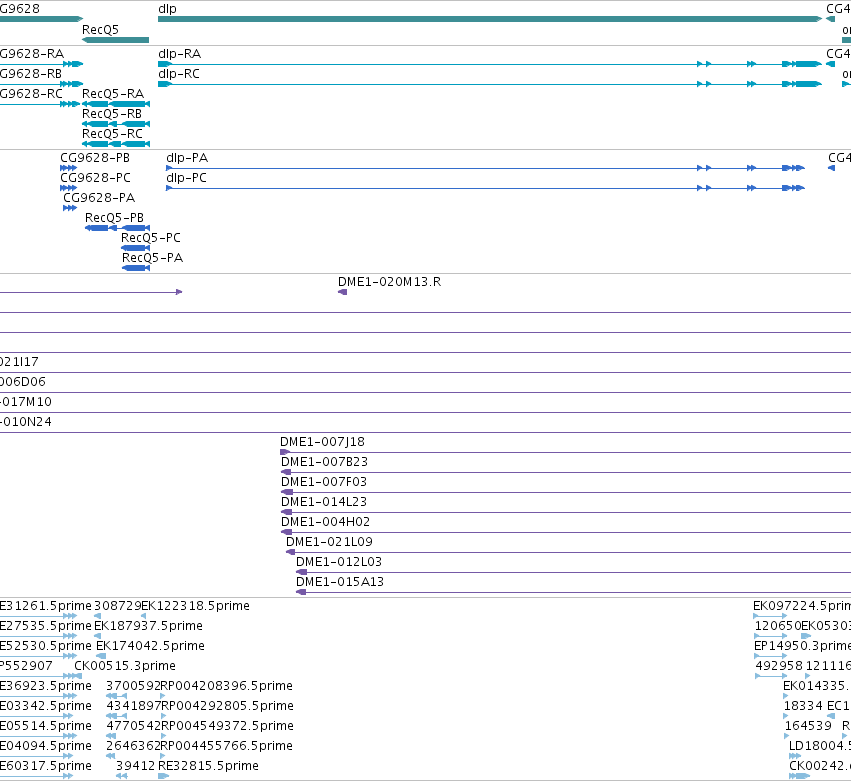851x781 pixels.
Task: Select the dlp-RC transcript label
Action: coord(179,74)
